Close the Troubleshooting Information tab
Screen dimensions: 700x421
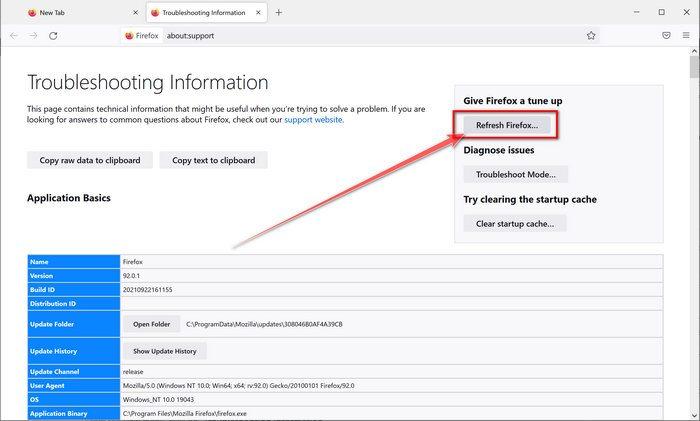pos(258,13)
